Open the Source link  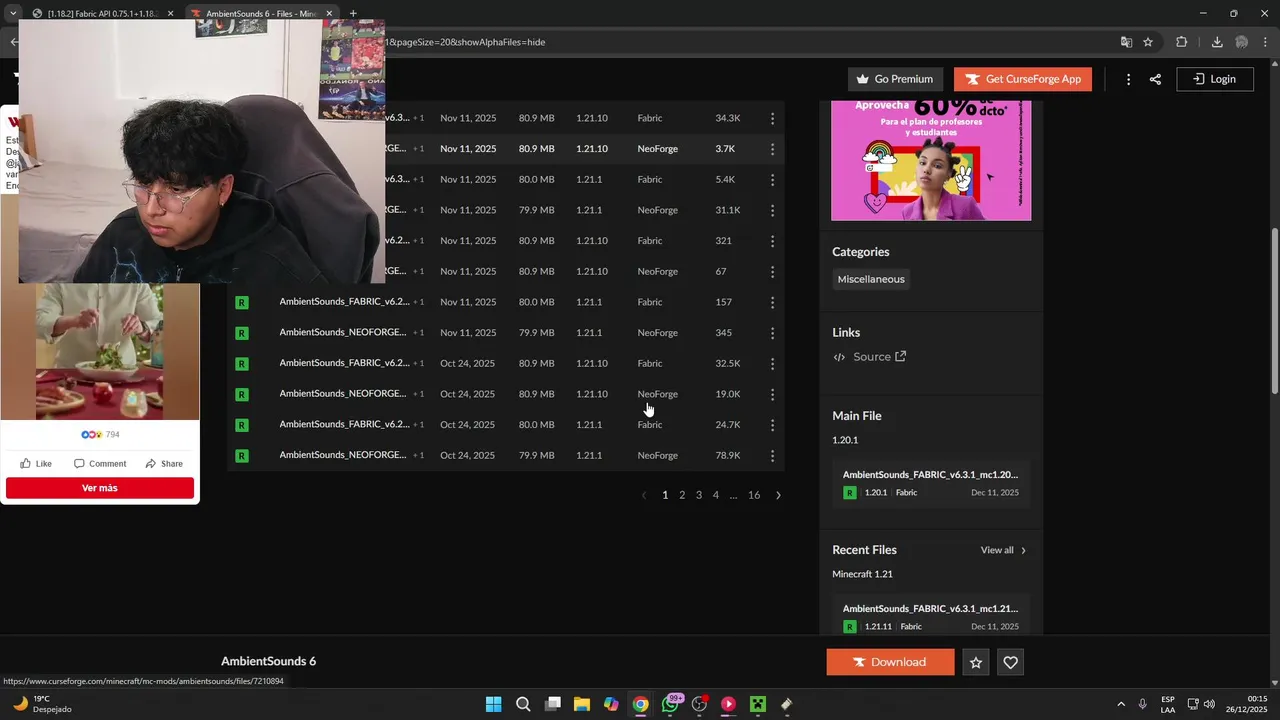870,357
